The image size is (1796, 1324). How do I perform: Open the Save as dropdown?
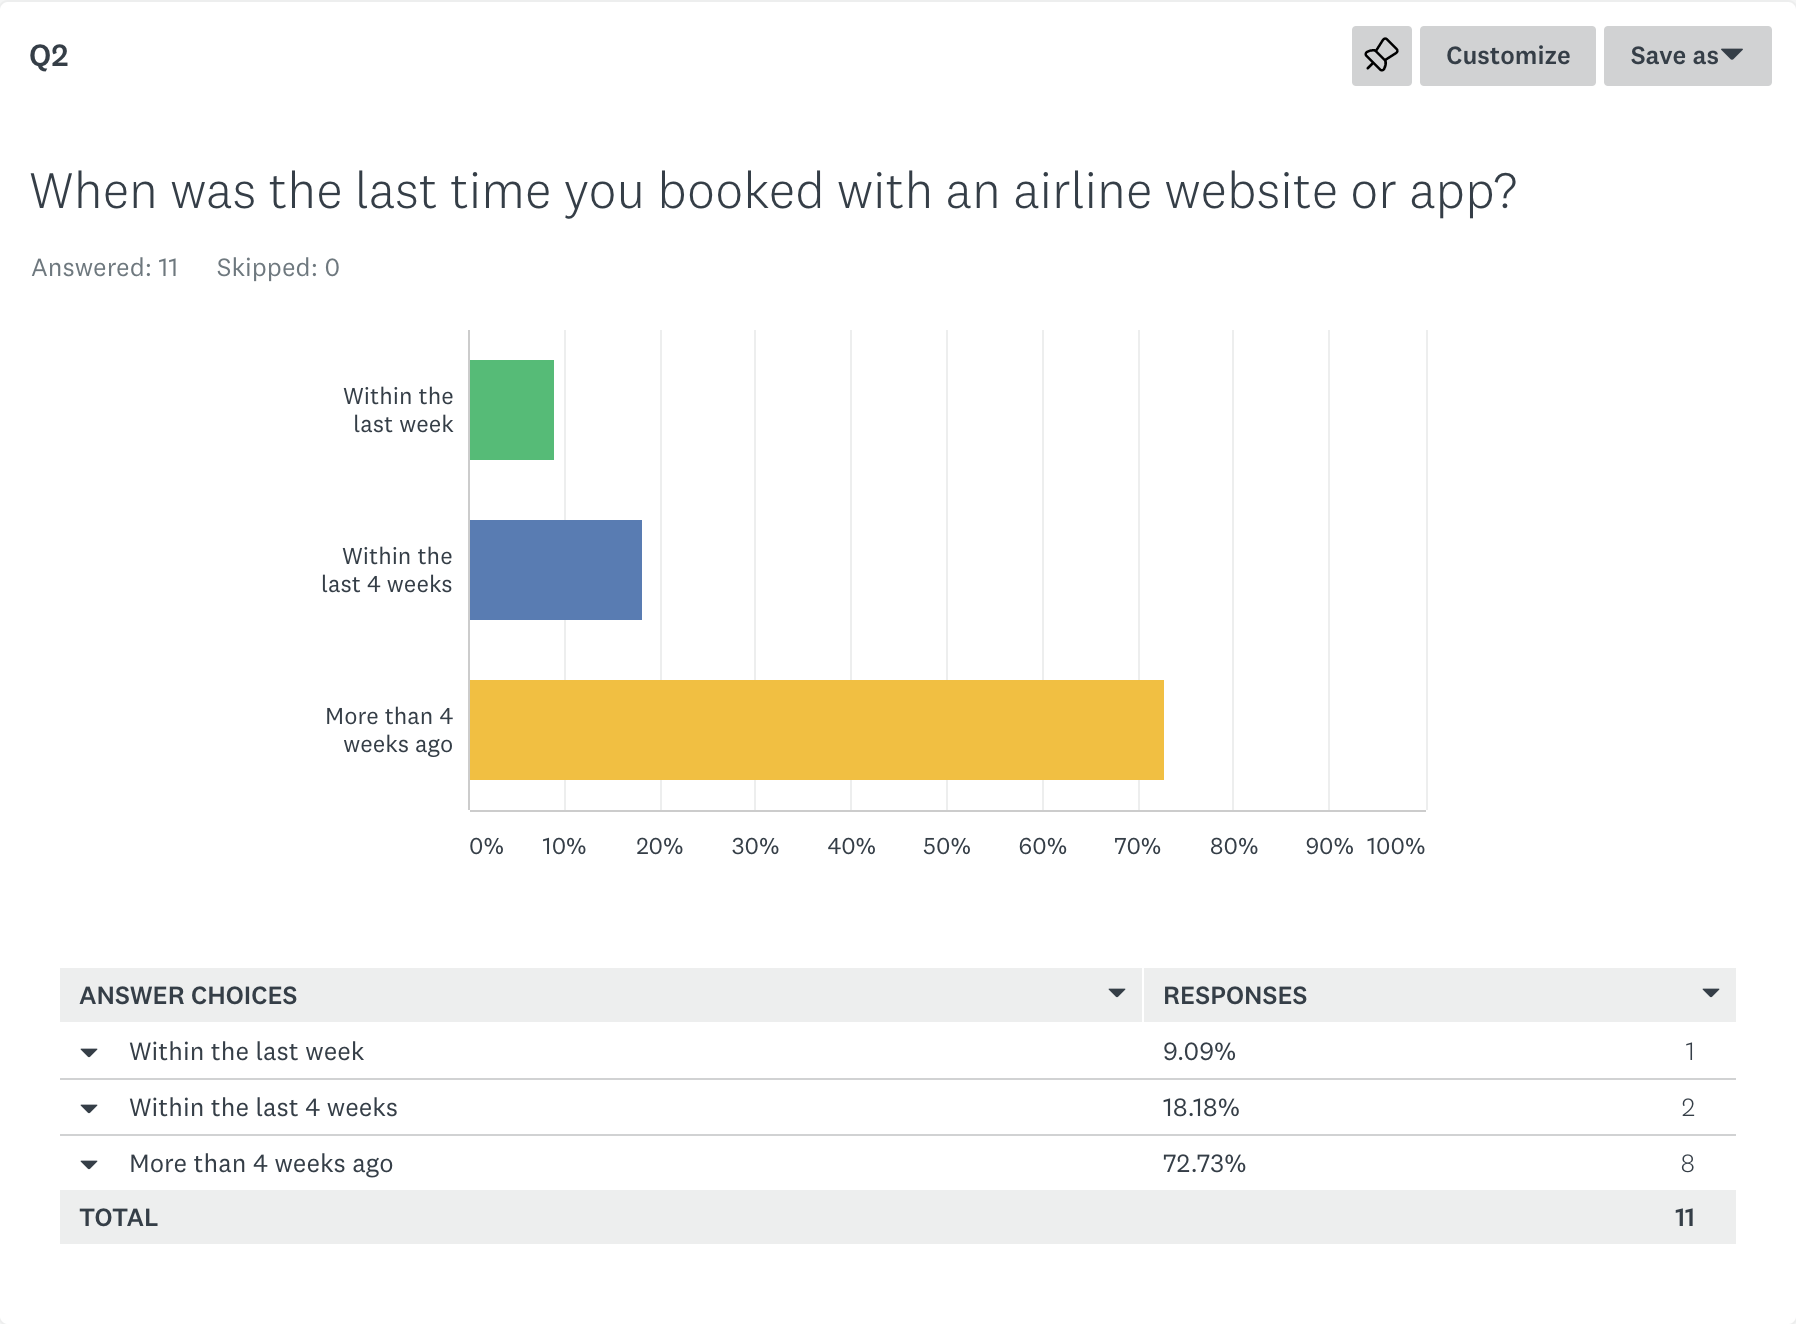pyautogui.click(x=1687, y=56)
